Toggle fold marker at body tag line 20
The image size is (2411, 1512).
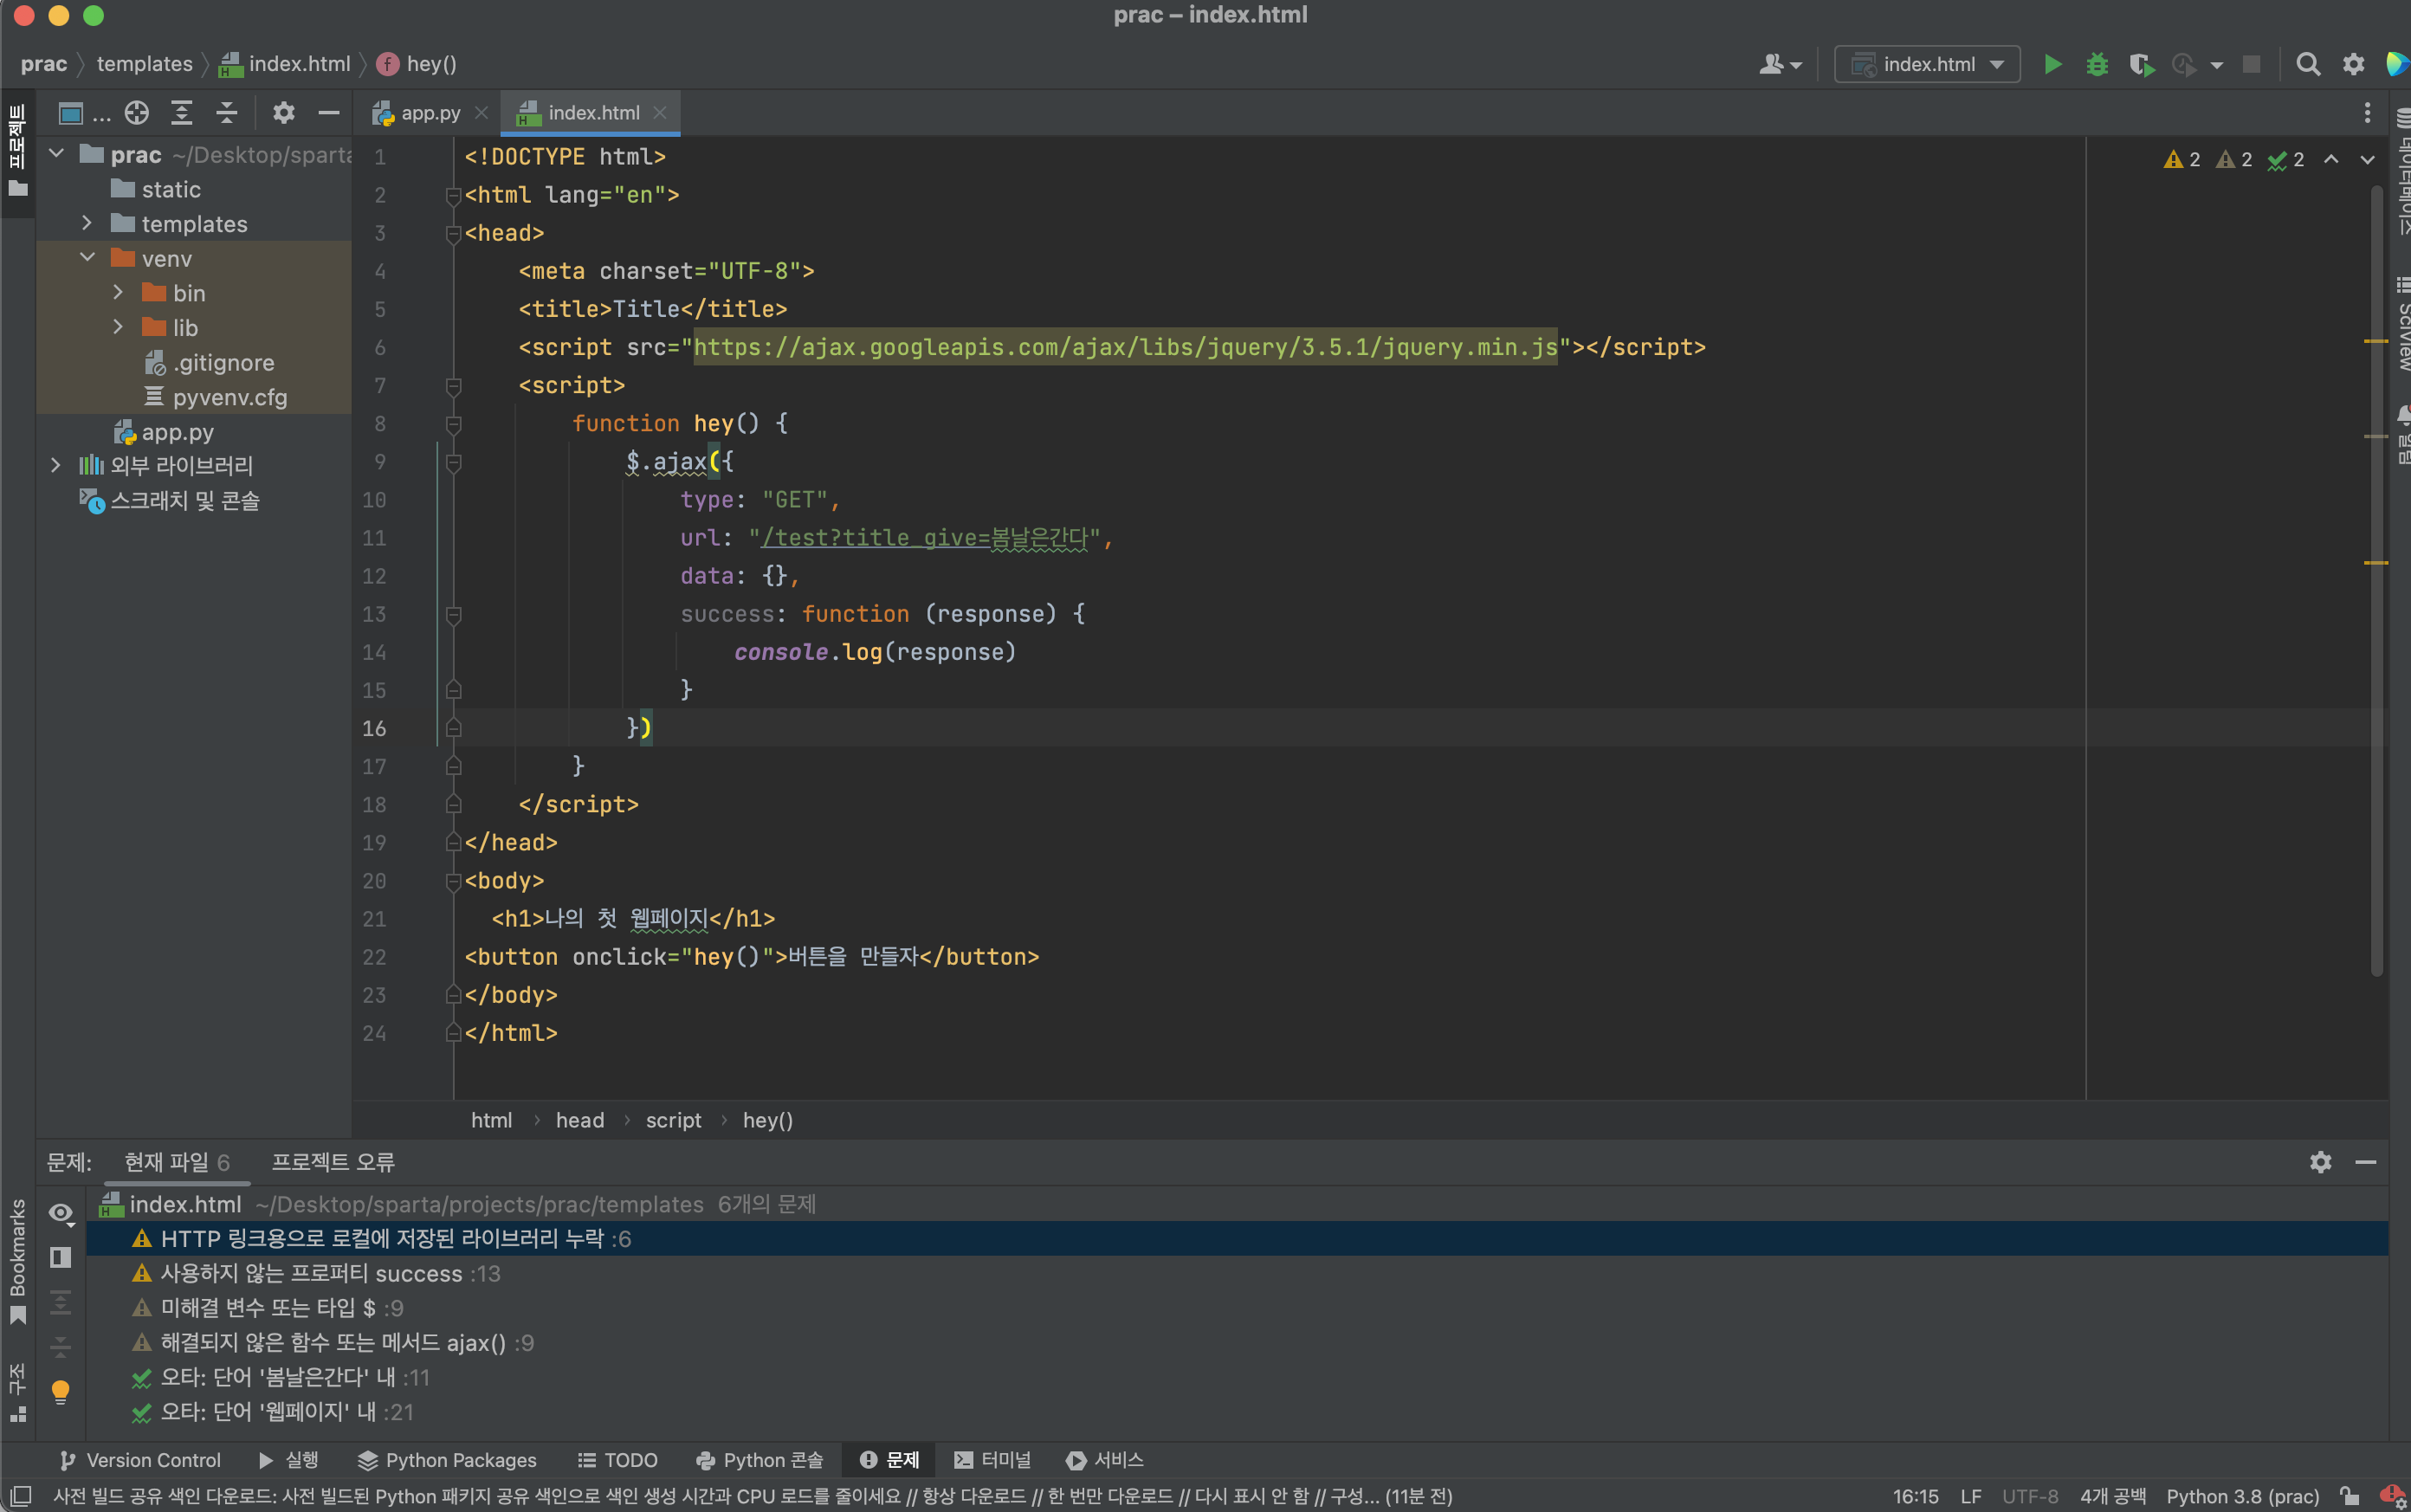click(x=453, y=882)
